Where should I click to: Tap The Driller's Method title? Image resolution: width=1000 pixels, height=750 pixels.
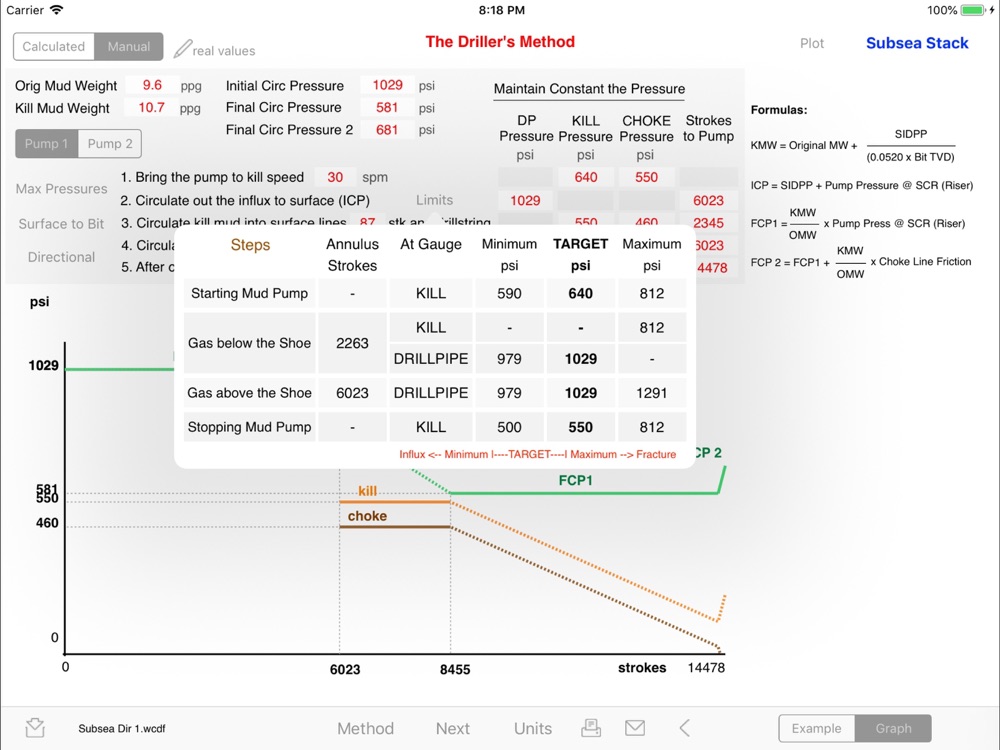[x=500, y=42]
